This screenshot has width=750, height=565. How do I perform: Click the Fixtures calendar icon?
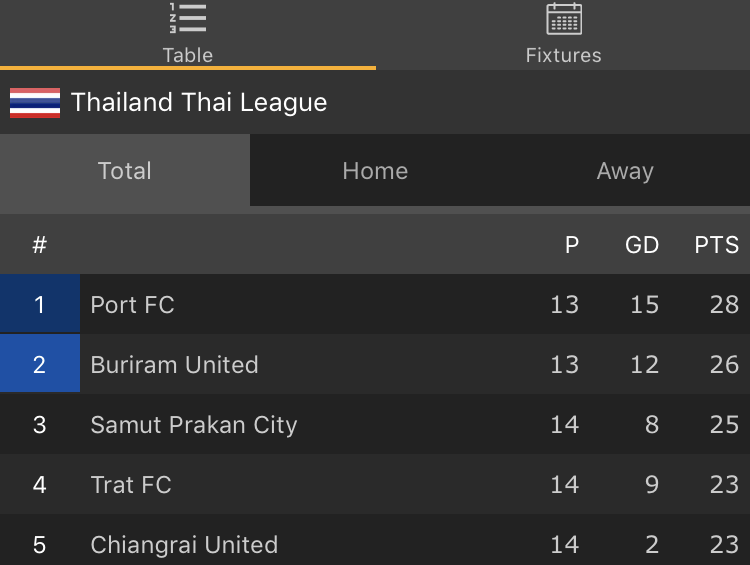click(563, 19)
